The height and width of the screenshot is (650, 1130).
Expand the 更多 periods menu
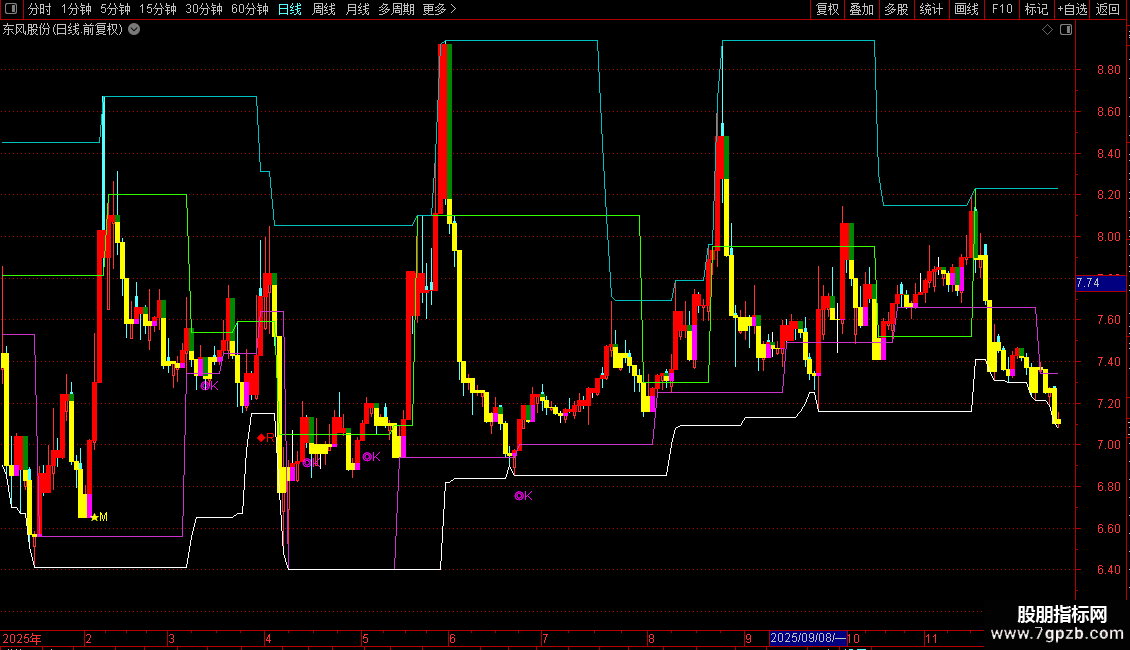(x=439, y=9)
